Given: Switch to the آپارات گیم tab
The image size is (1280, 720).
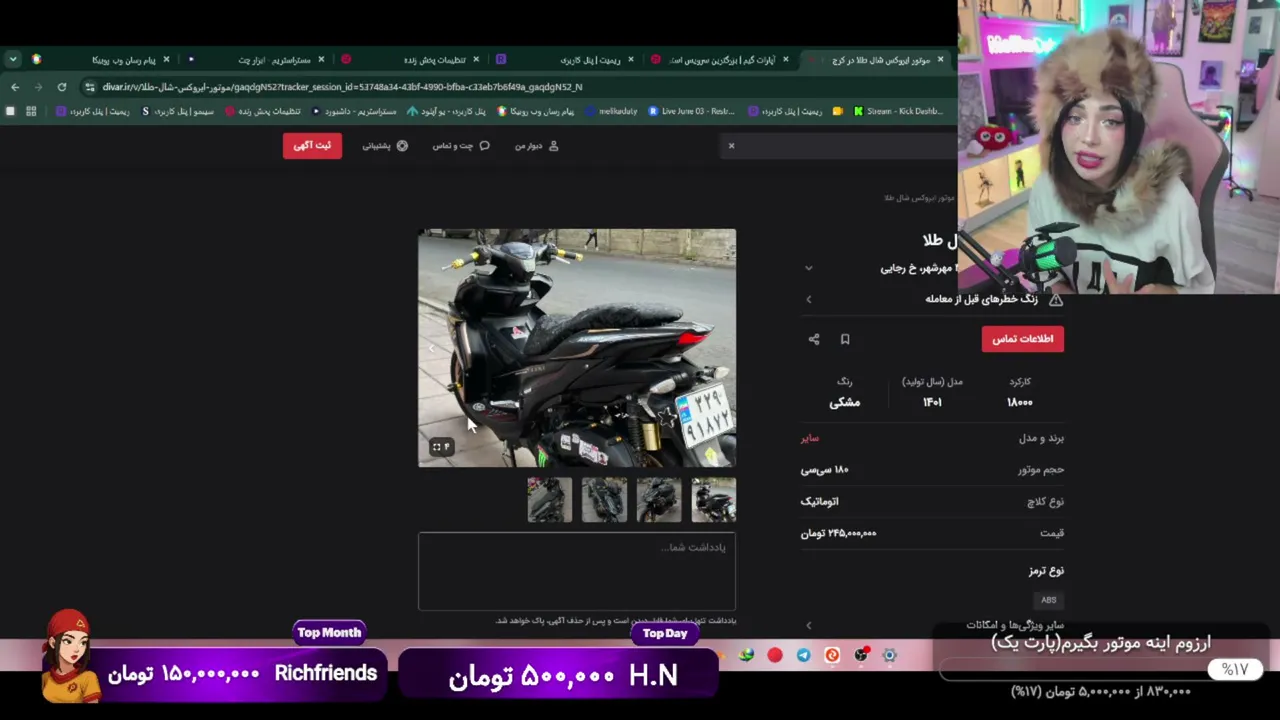Looking at the screenshot, I should point(721,60).
